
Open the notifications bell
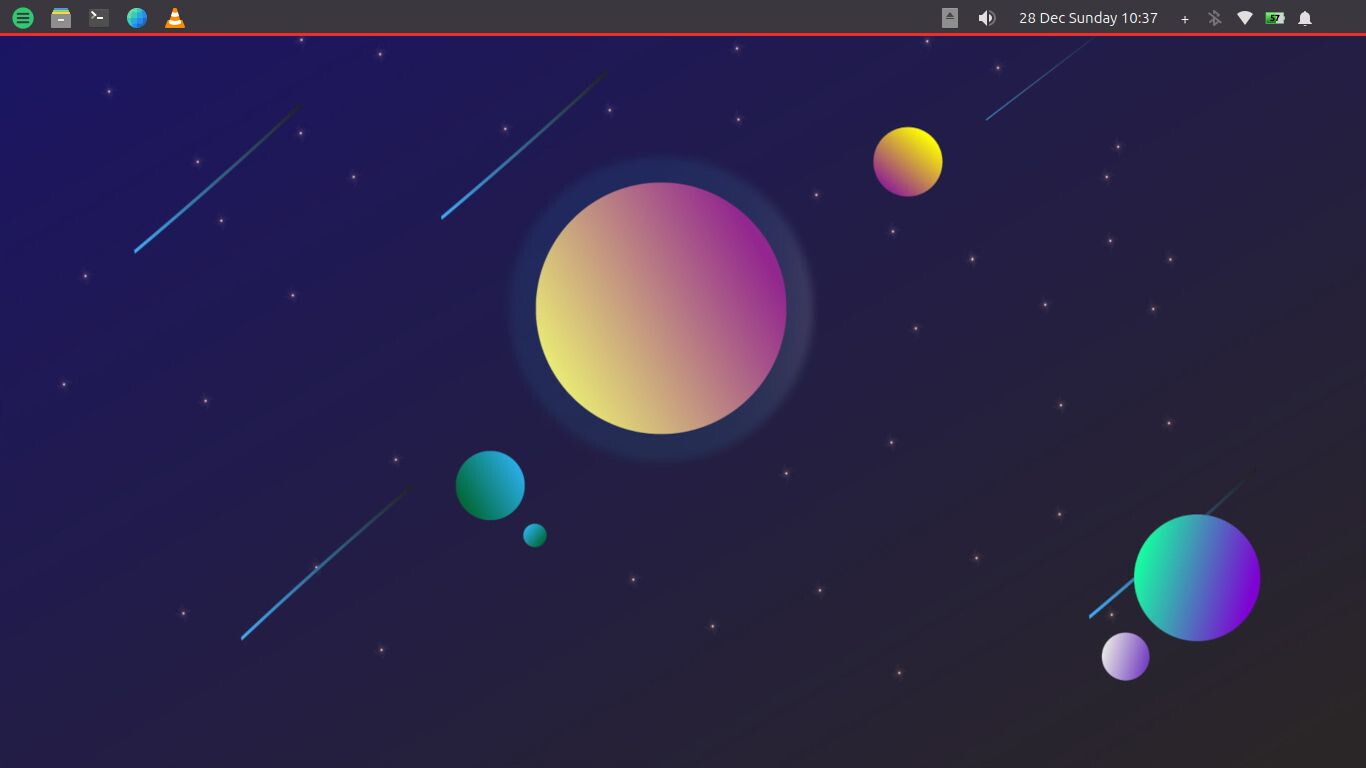coord(1305,18)
